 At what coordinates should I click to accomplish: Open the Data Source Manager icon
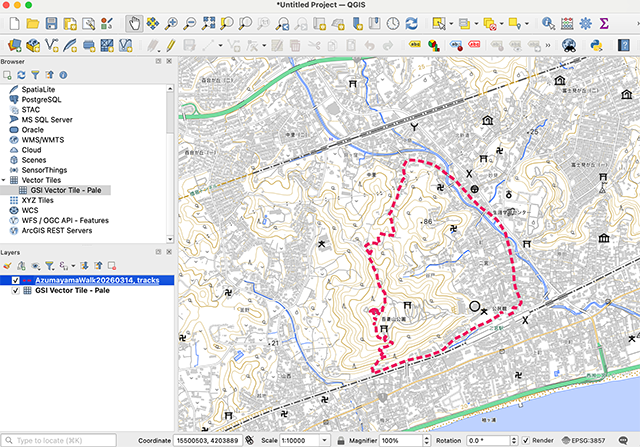(x=15, y=45)
